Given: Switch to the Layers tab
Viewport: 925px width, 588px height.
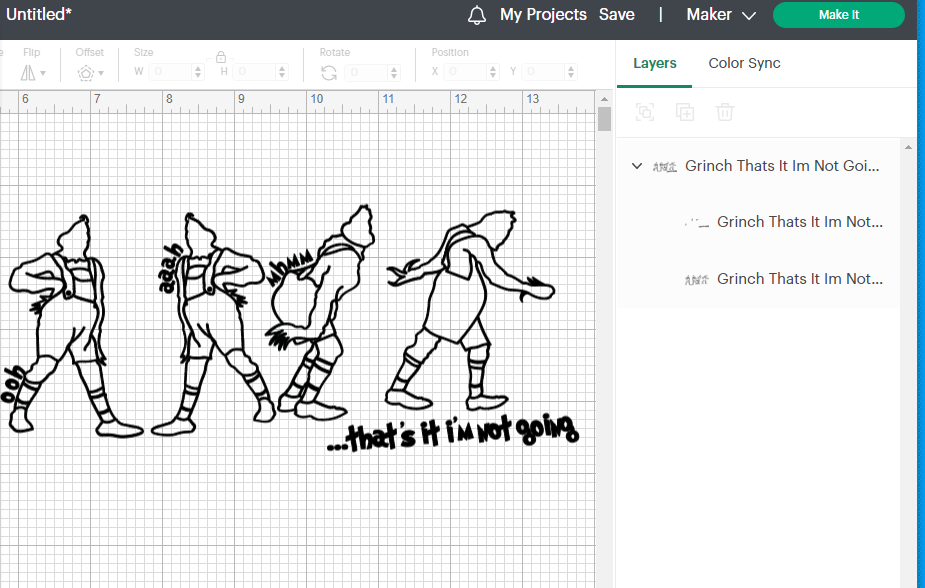Looking at the screenshot, I should pos(655,63).
